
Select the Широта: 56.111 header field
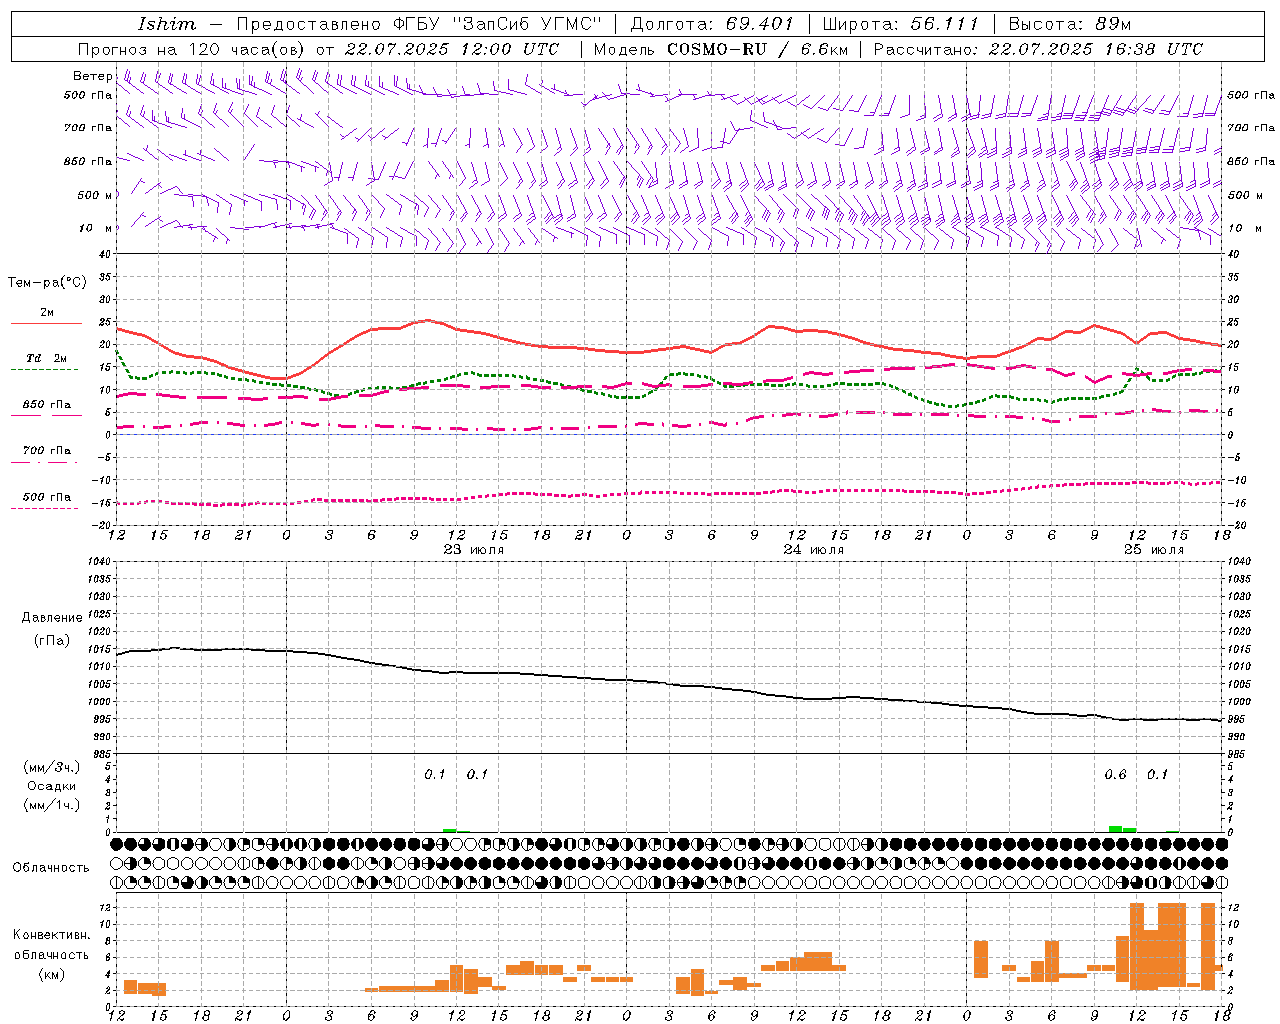click(x=900, y=24)
